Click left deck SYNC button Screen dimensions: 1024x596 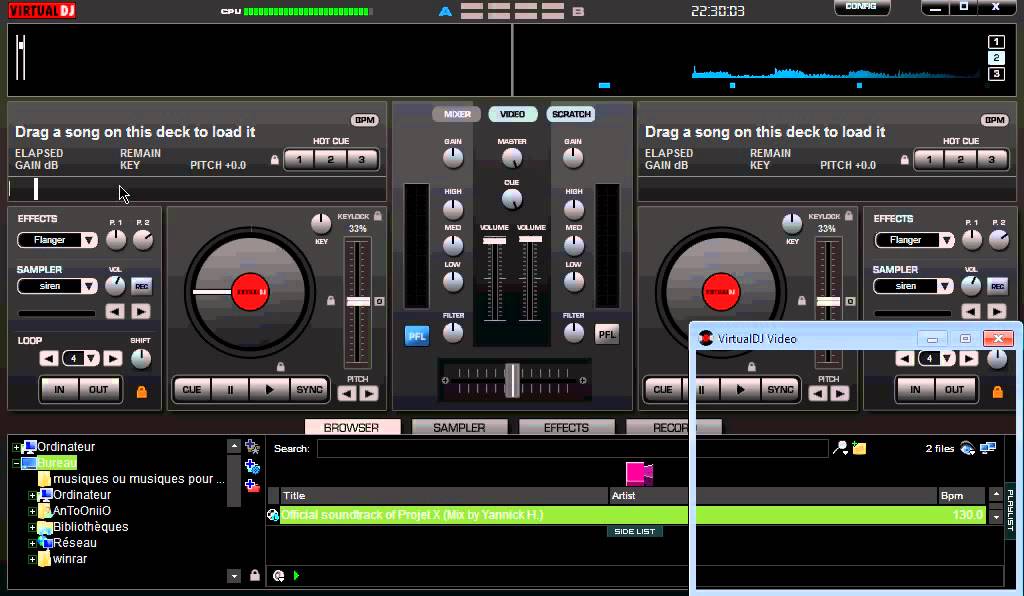309,390
